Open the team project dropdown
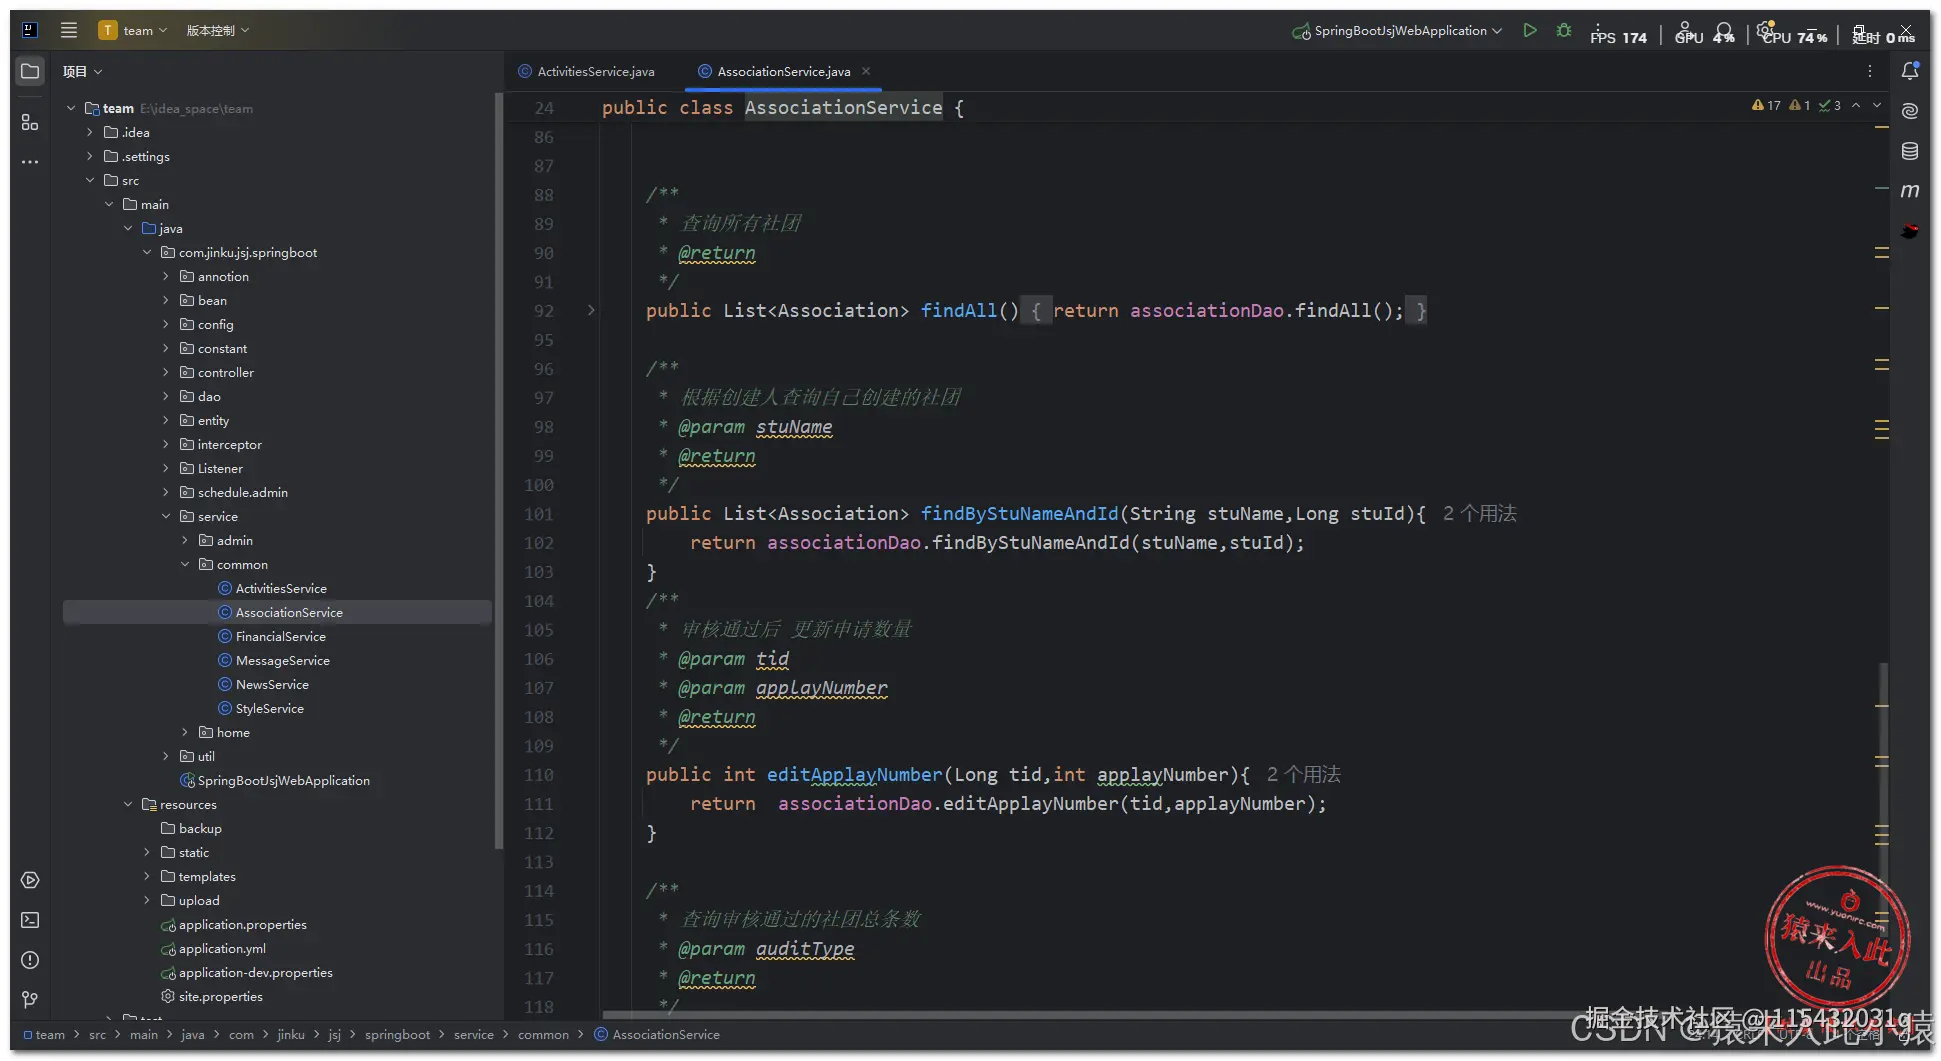 133,30
